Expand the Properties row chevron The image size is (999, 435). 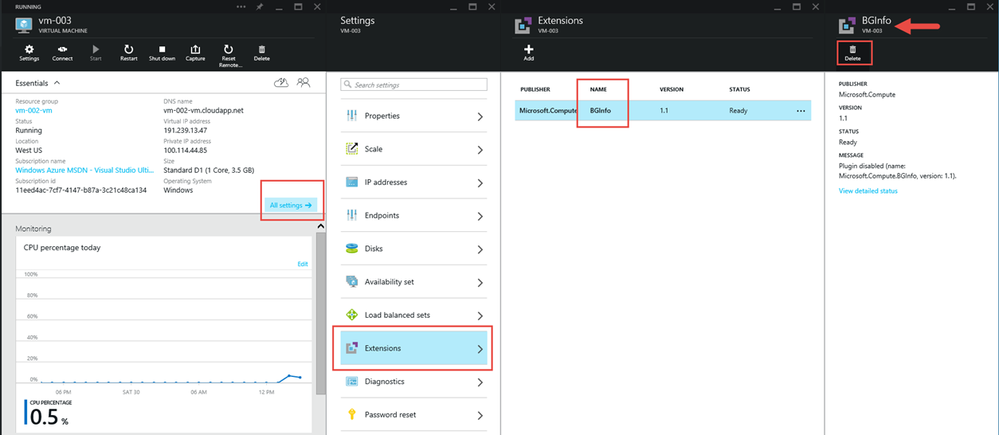(480, 117)
